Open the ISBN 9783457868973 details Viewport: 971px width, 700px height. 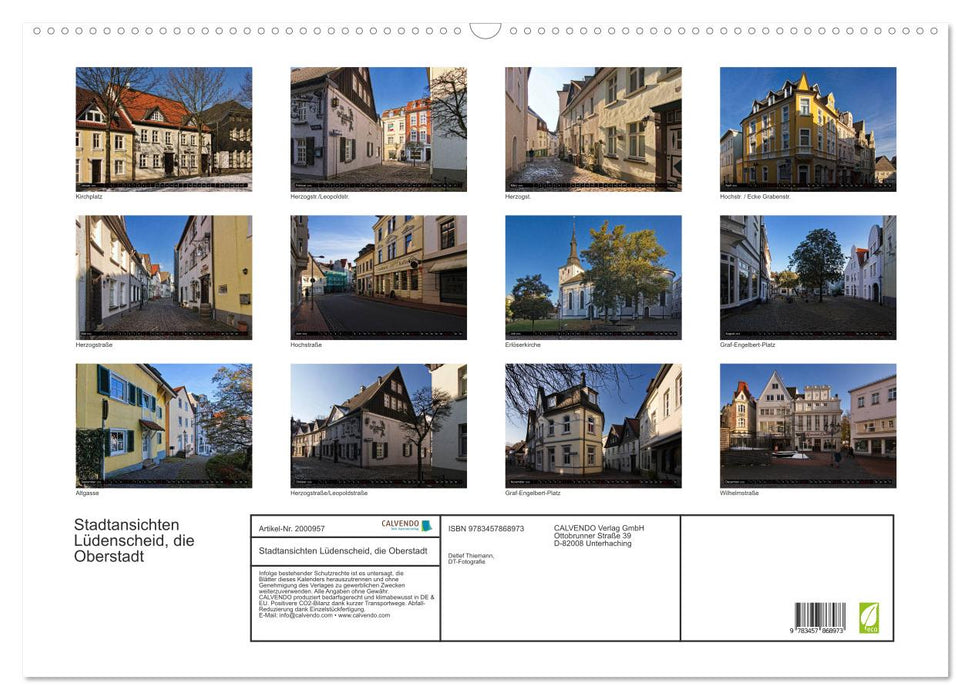[x=488, y=527]
